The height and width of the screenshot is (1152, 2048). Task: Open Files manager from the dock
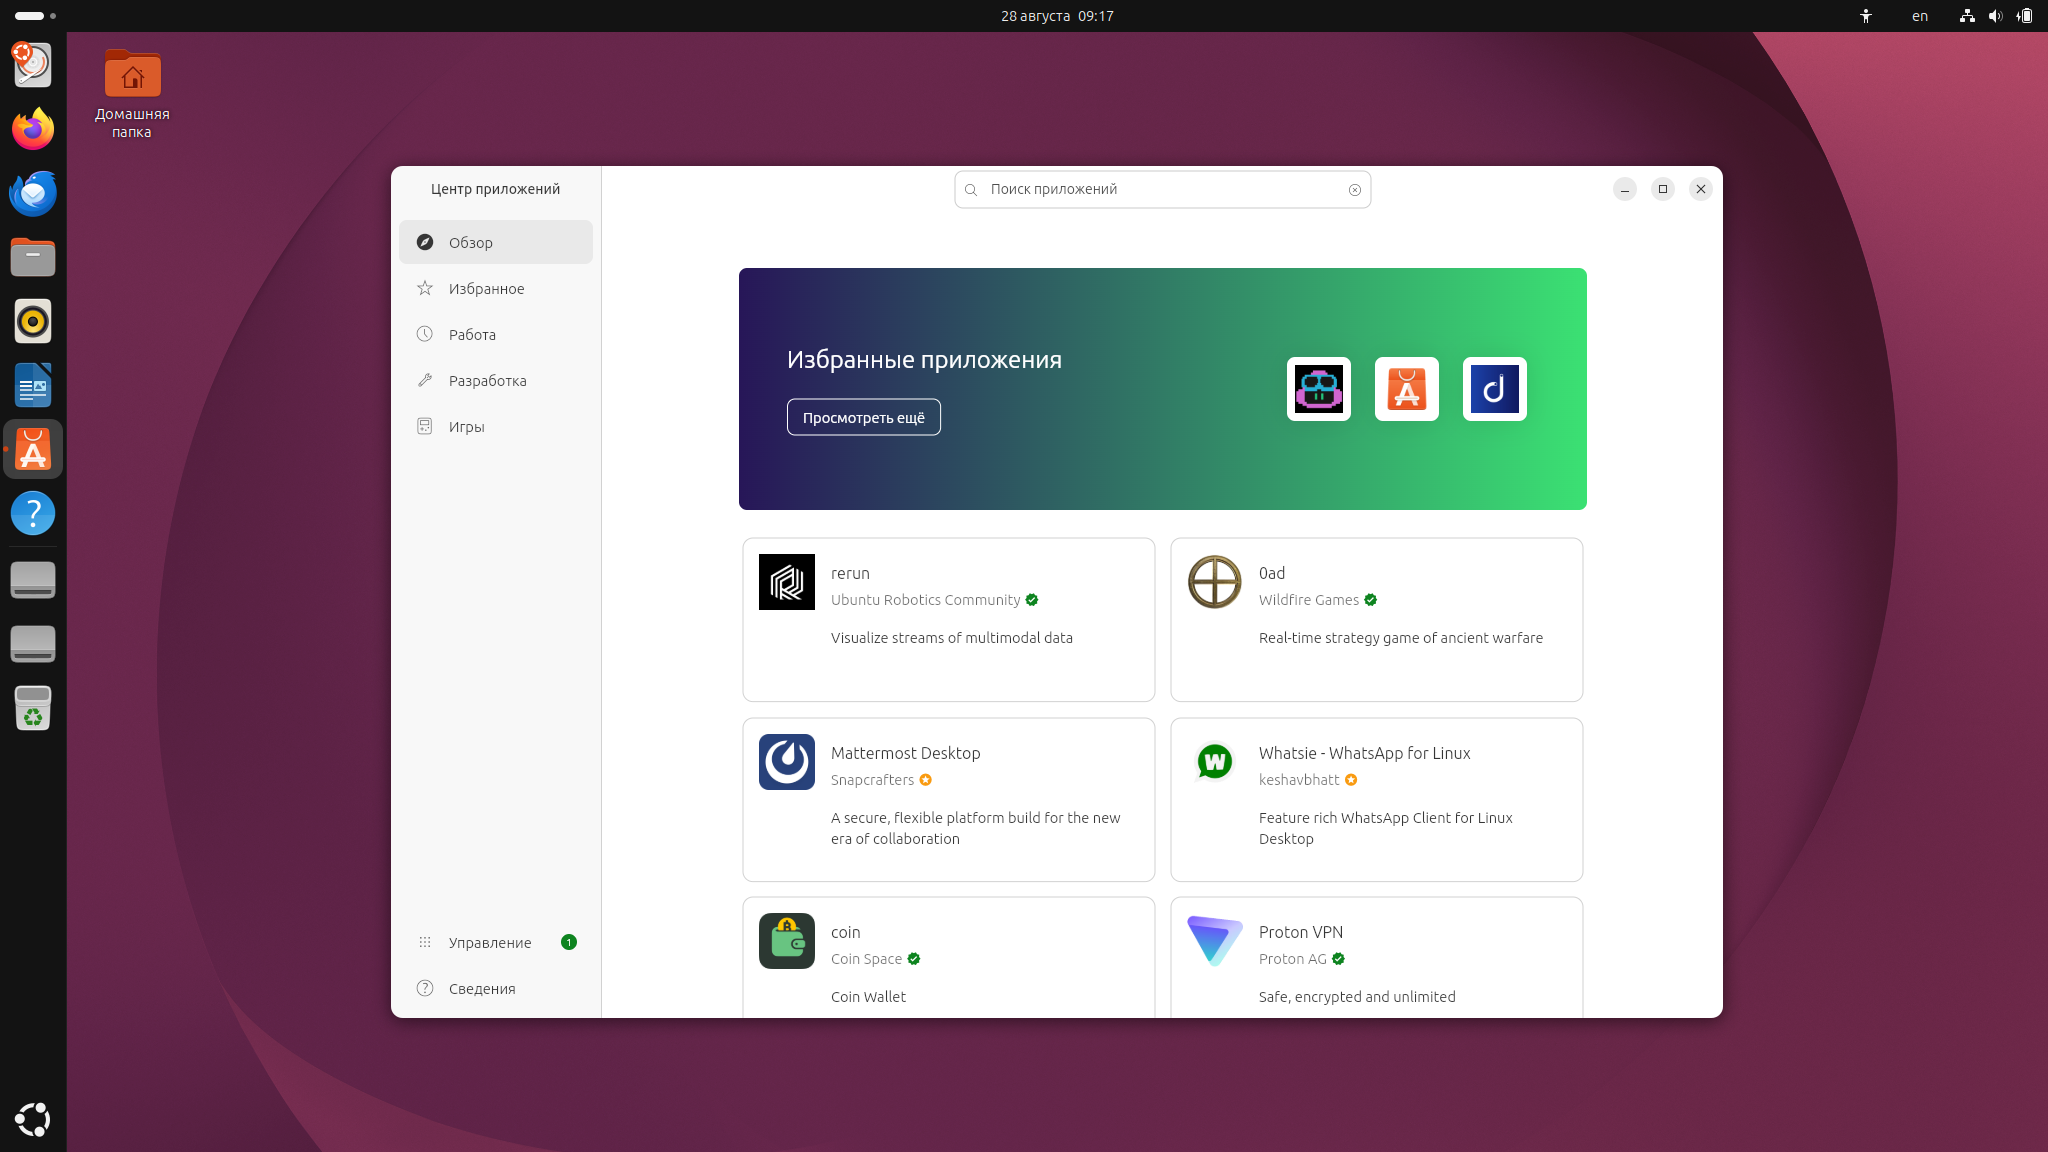click(33, 257)
